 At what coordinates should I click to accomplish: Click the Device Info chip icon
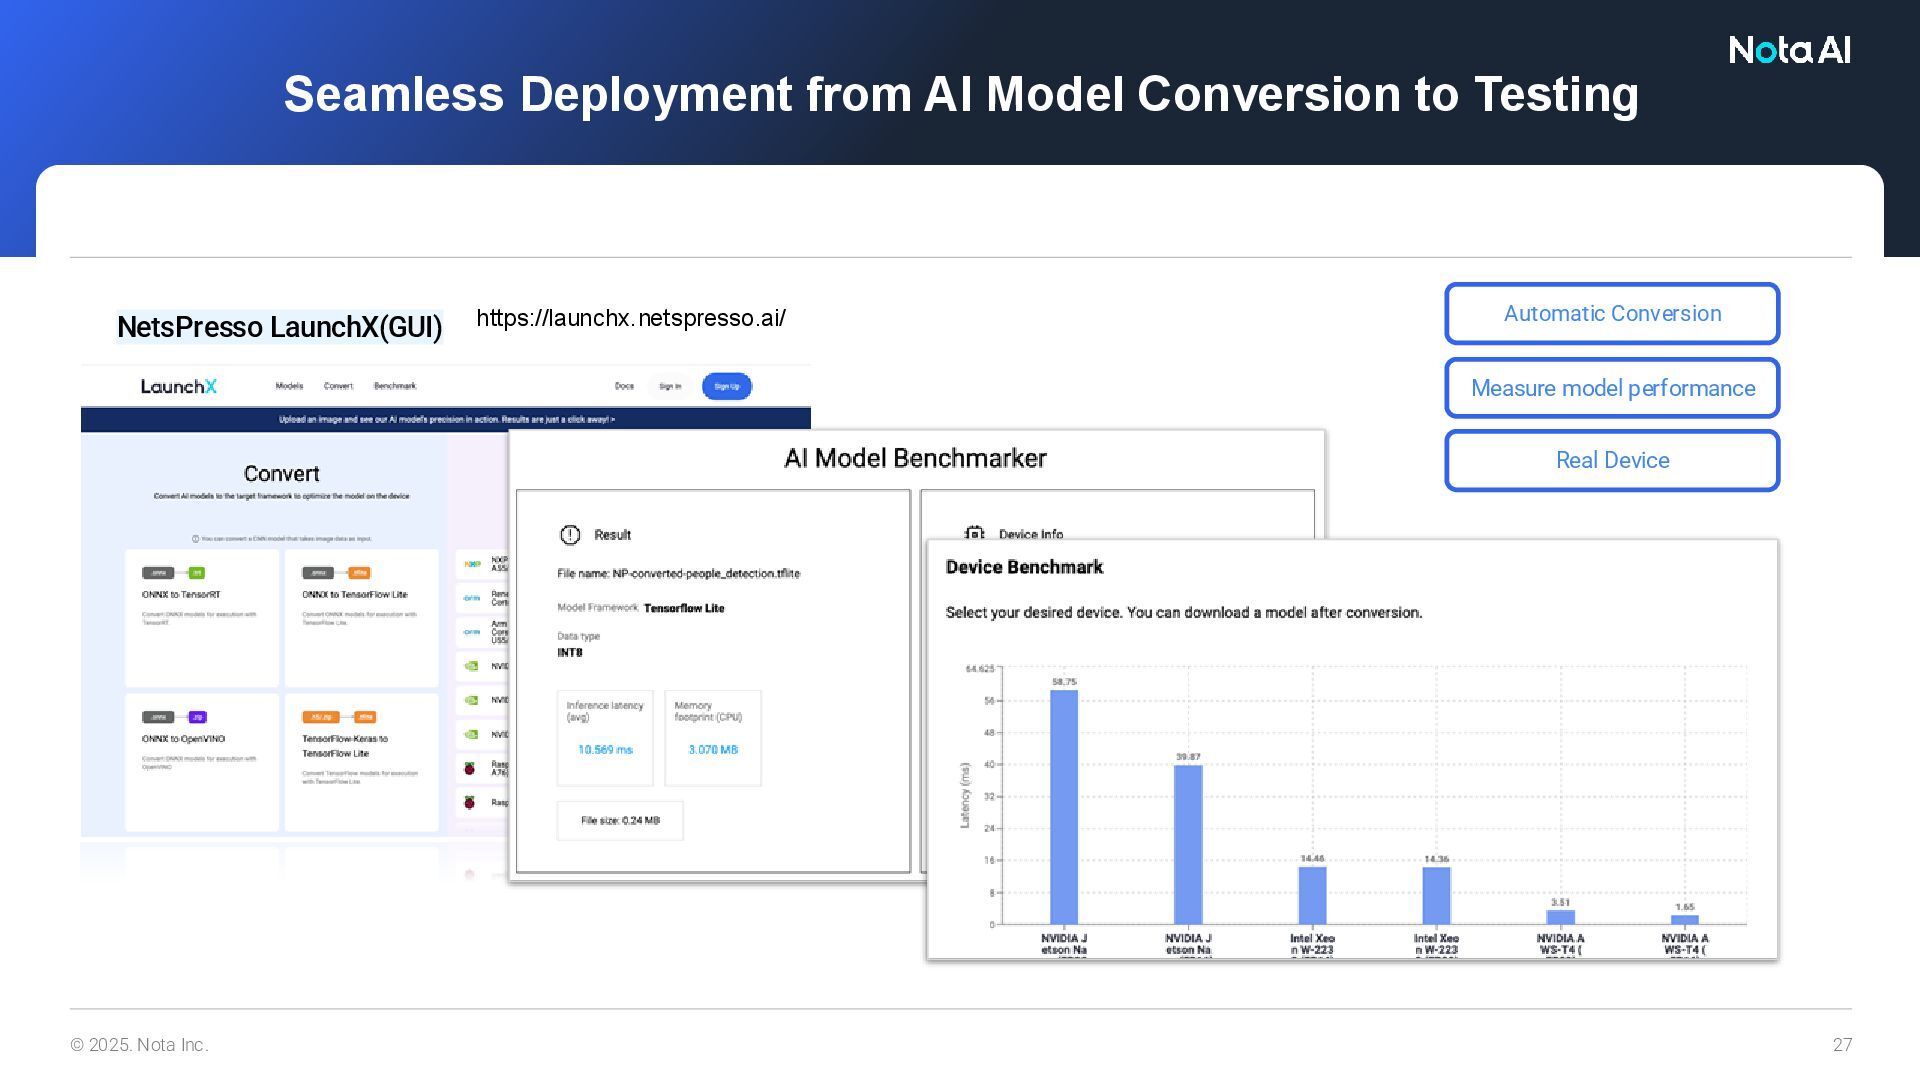coord(974,534)
